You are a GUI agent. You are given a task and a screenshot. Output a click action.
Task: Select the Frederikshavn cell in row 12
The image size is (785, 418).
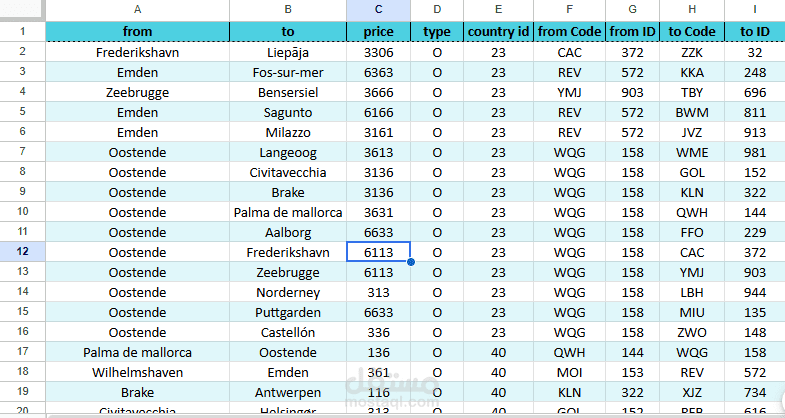(288, 252)
